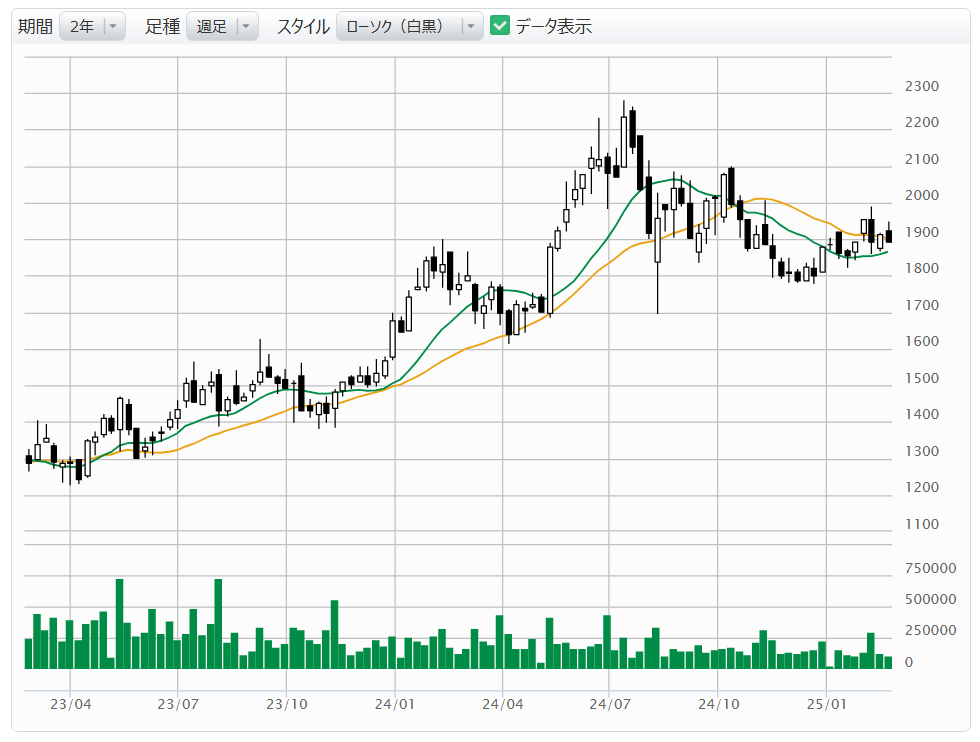Select the last candlestick on the right edge

(888, 236)
